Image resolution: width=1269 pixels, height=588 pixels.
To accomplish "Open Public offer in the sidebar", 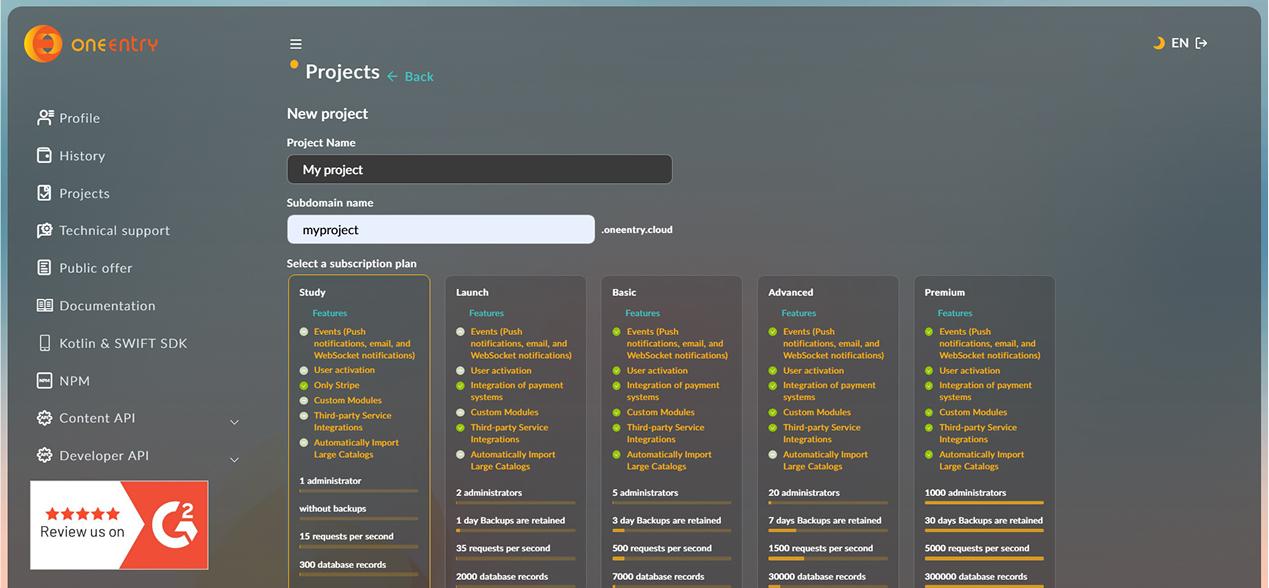I will 95,268.
